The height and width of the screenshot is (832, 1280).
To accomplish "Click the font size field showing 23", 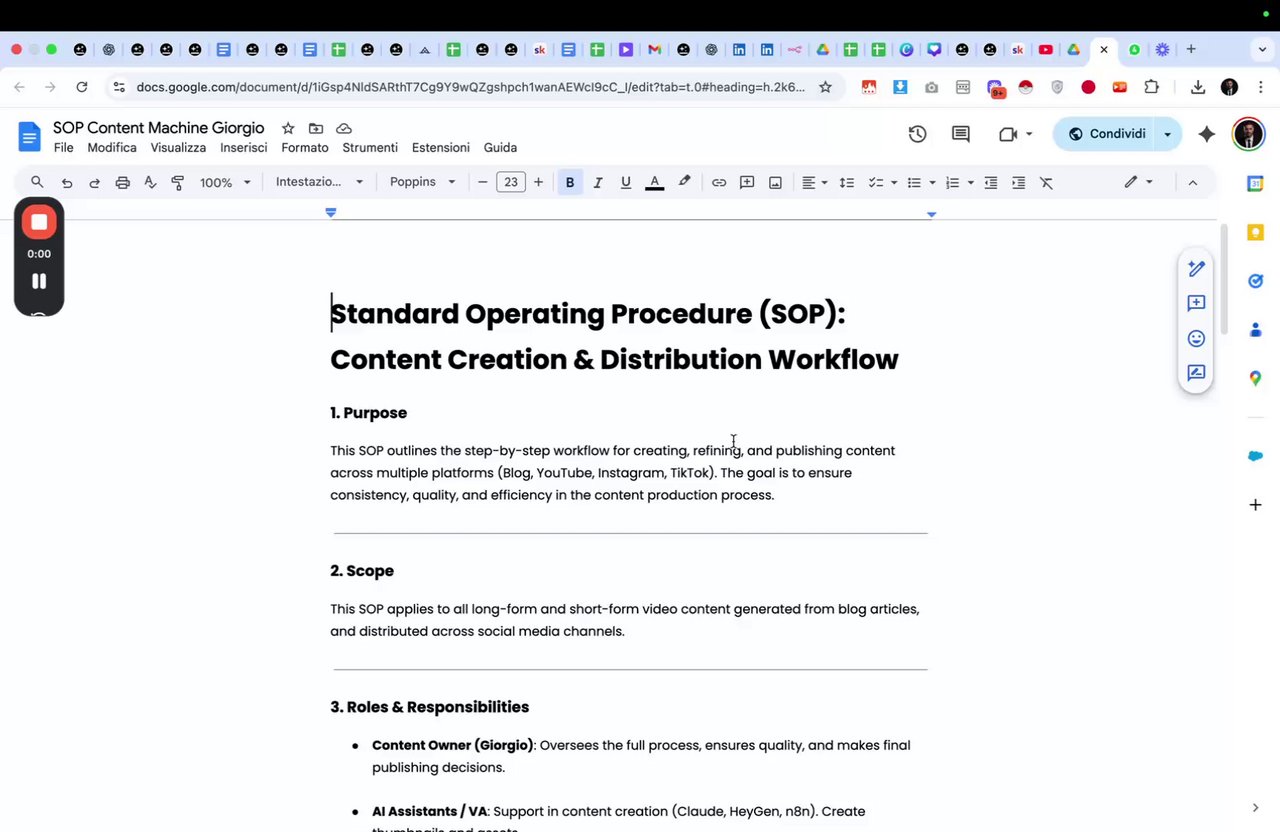I will 511,182.
